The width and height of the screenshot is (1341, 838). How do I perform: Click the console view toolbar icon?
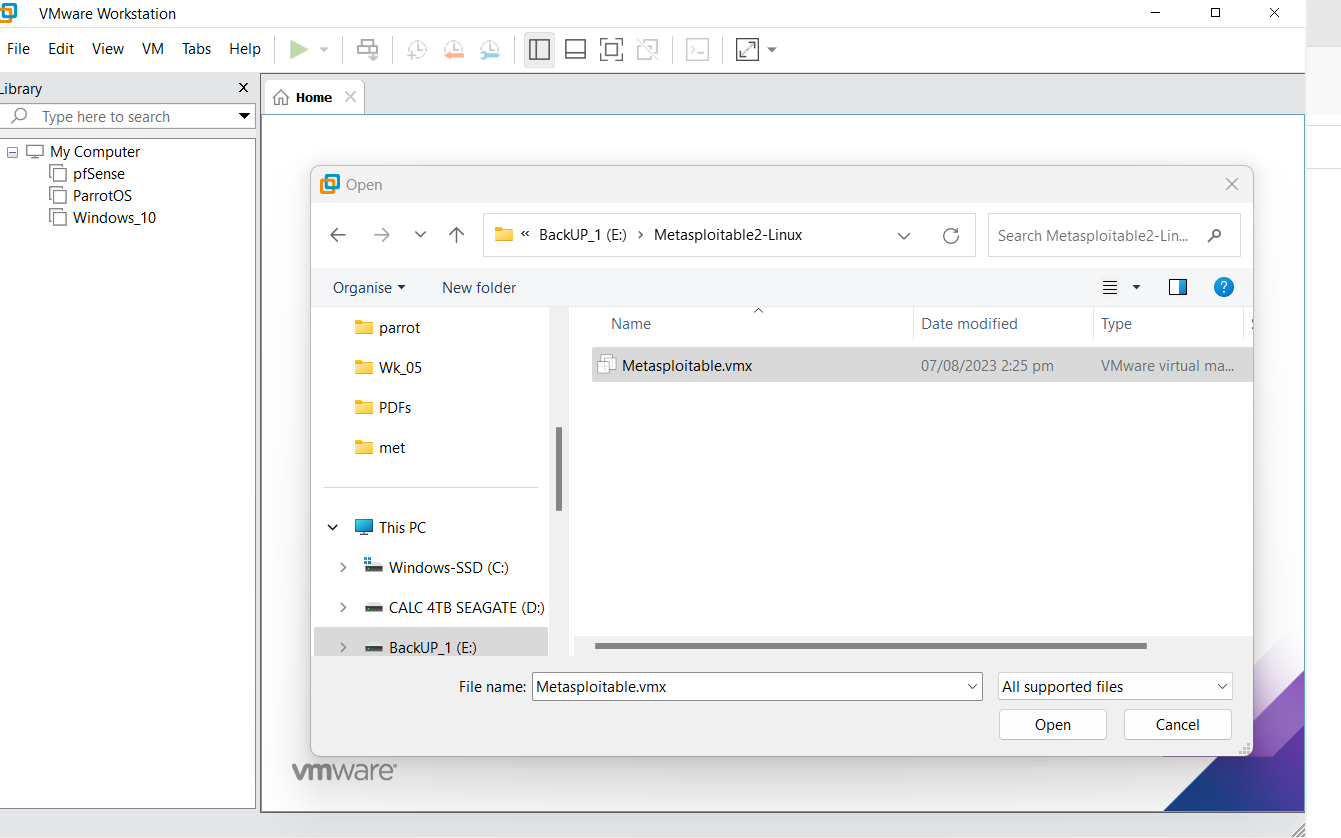coord(698,49)
